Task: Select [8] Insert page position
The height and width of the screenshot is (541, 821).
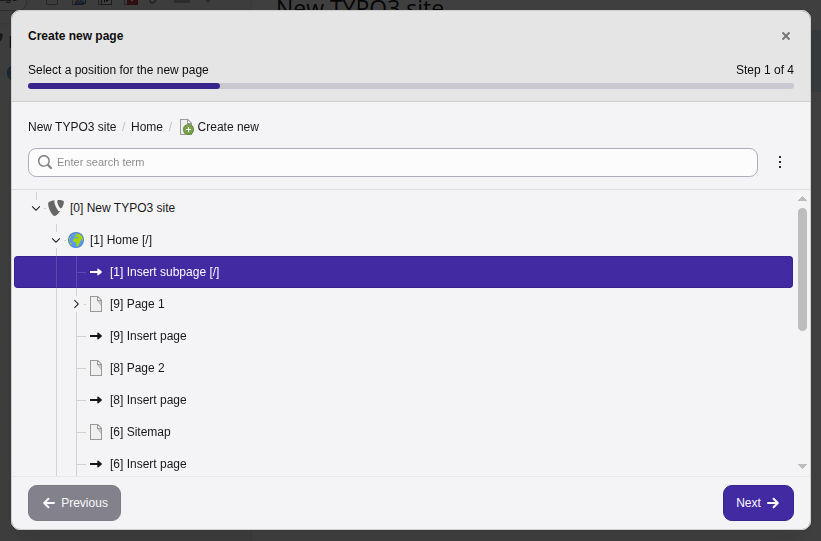Action: (x=403, y=400)
